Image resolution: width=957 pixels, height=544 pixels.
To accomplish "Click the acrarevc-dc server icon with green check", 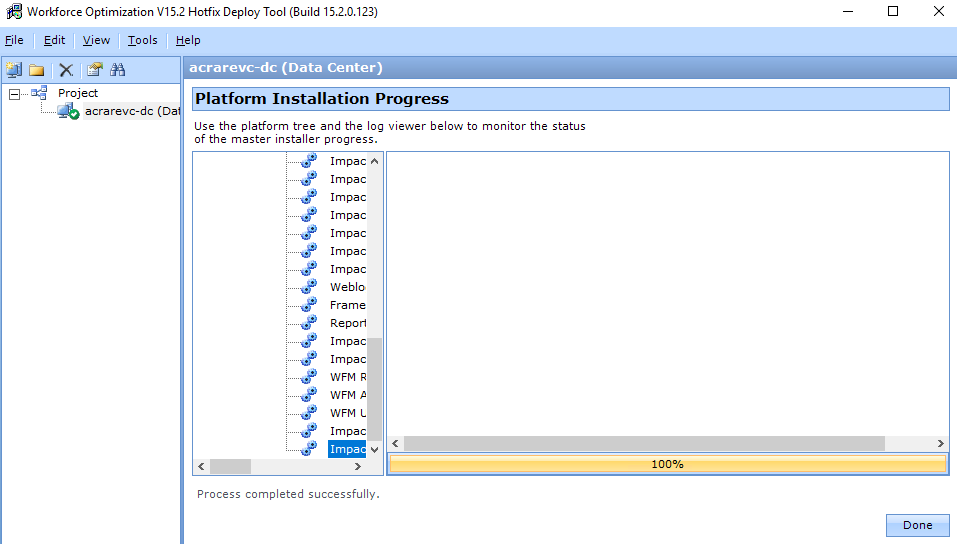I will click(68, 111).
